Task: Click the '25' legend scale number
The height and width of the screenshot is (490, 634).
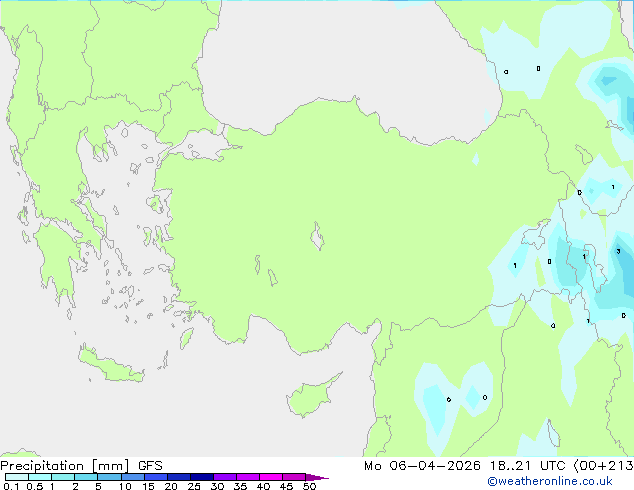Action: click(194, 486)
